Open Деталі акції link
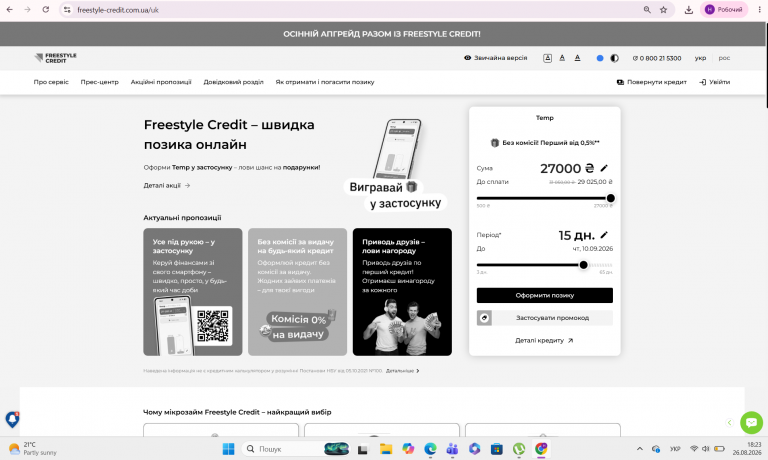The width and height of the screenshot is (768, 460). 167,185
